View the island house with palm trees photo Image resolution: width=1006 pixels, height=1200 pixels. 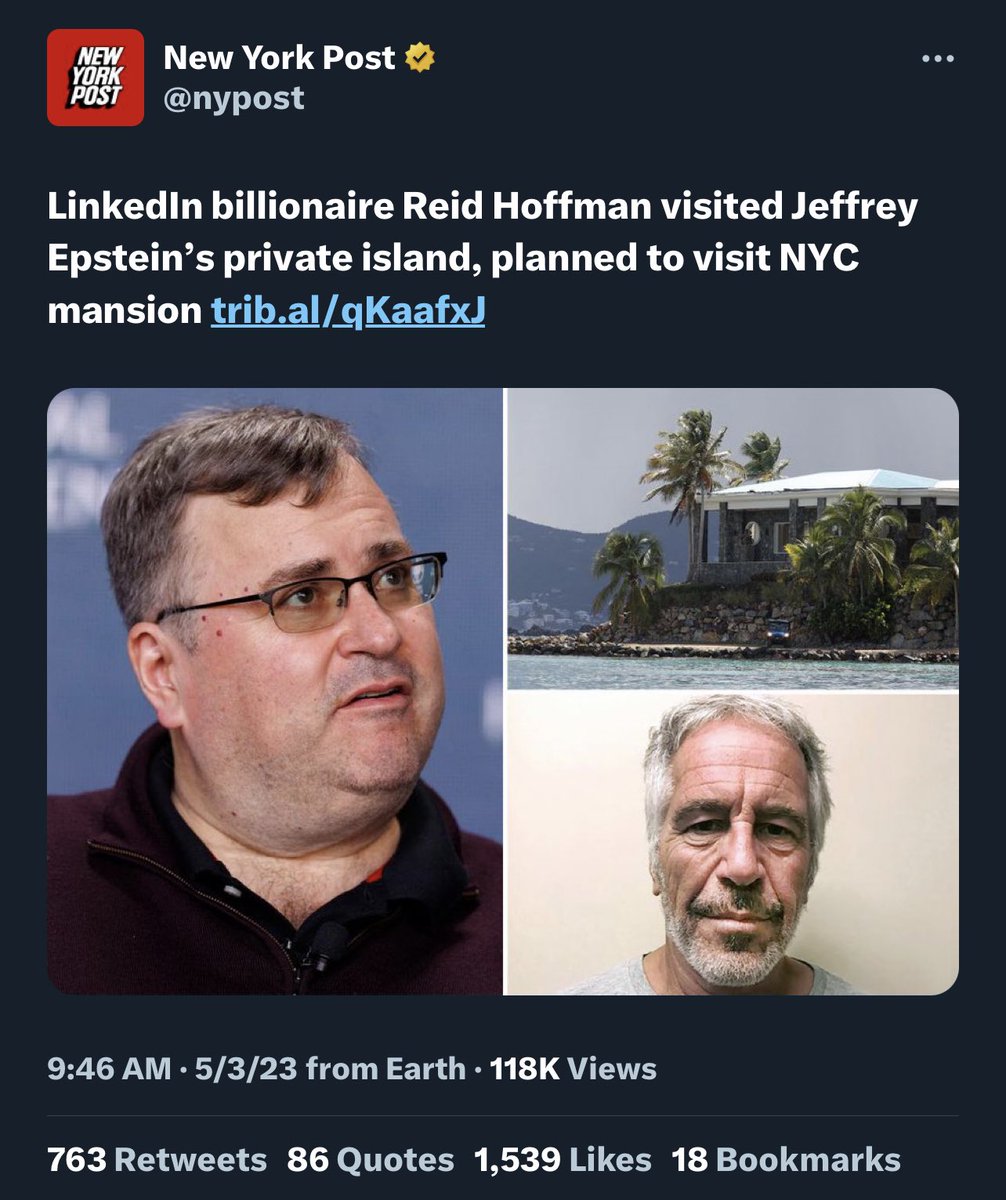click(x=732, y=538)
